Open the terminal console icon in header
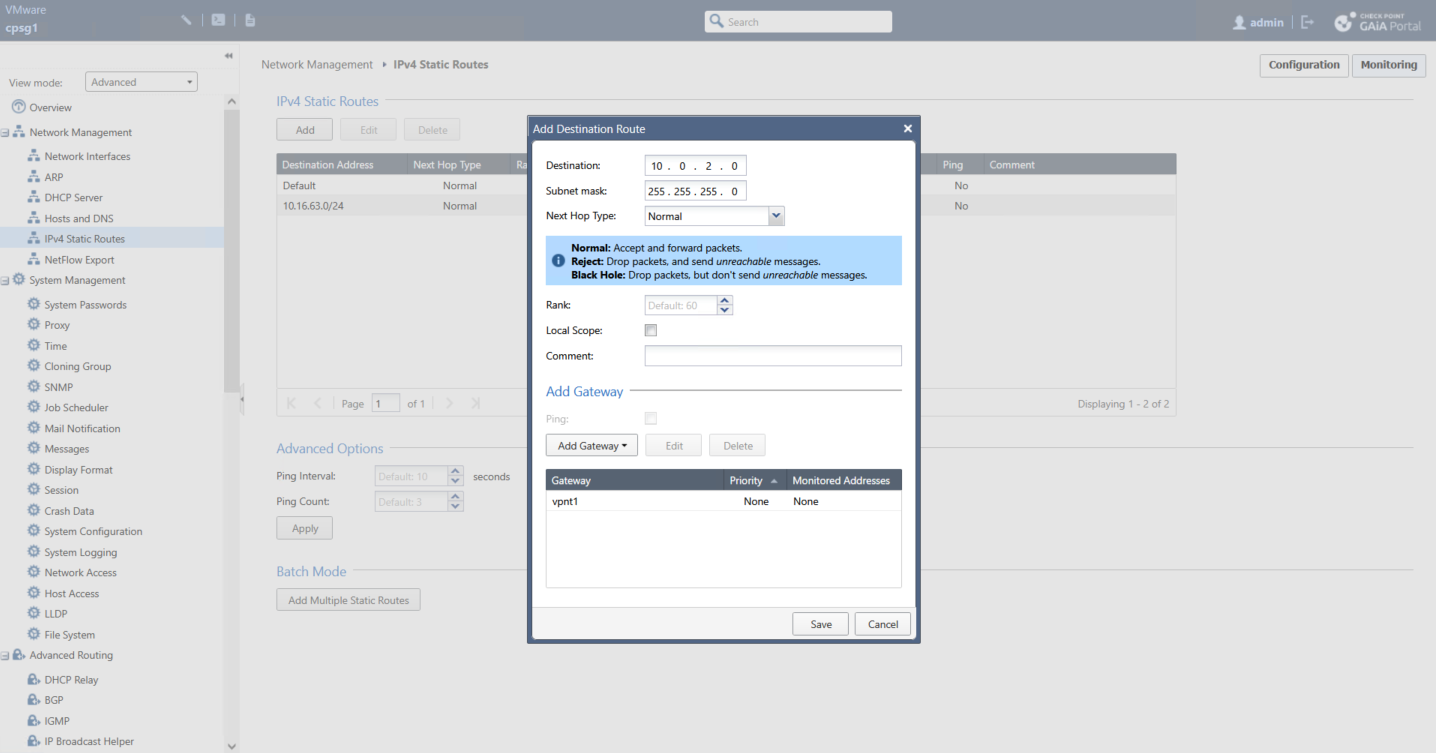Screen dimensions: 1436x753 [218, 20]
